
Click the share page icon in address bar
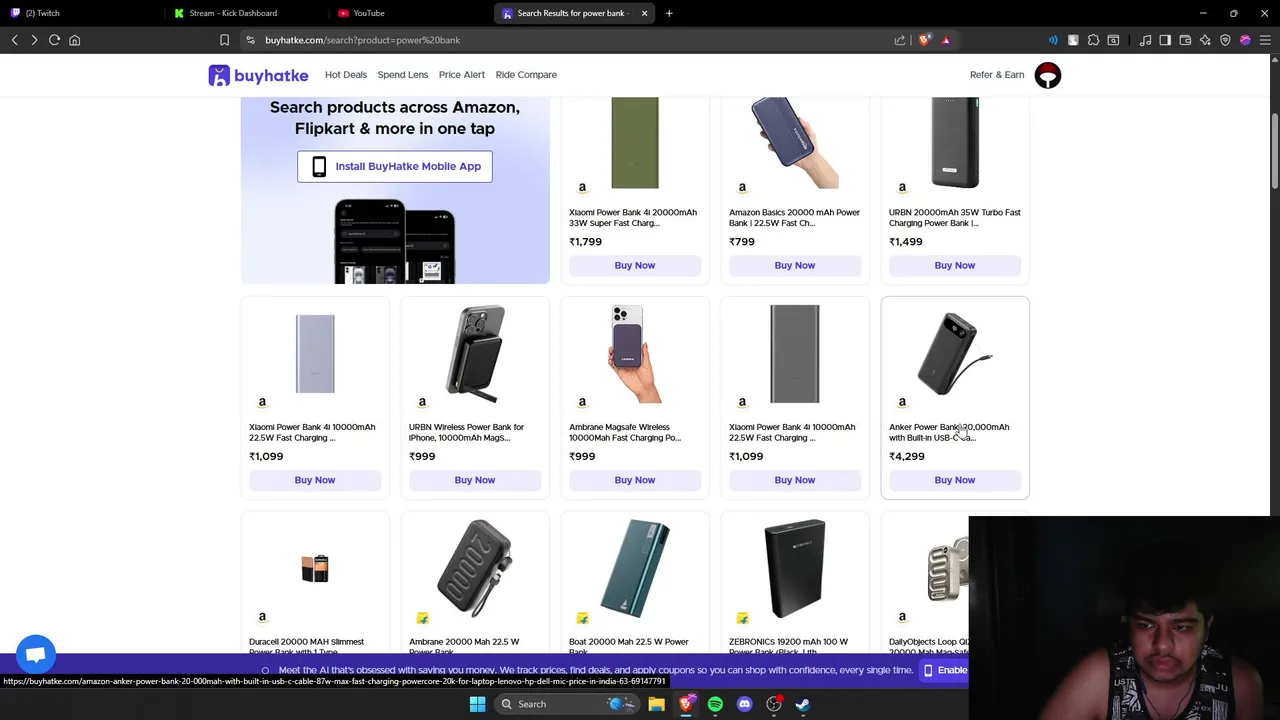[x=900, y=40]
